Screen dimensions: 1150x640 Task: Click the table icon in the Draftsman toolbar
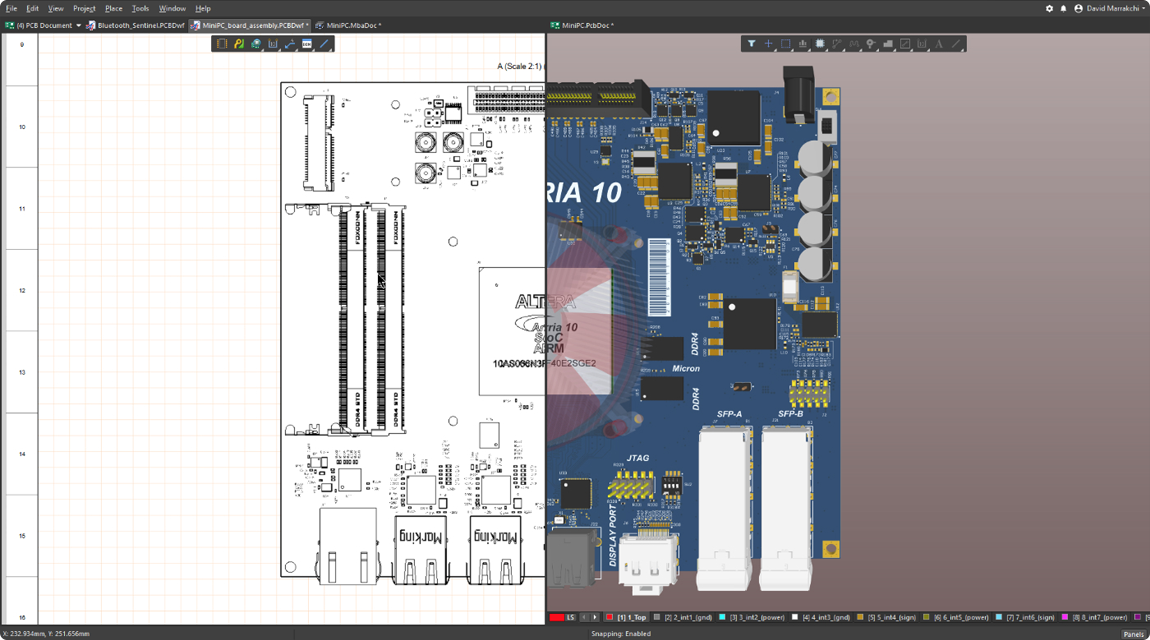click(x=307, y=44)
